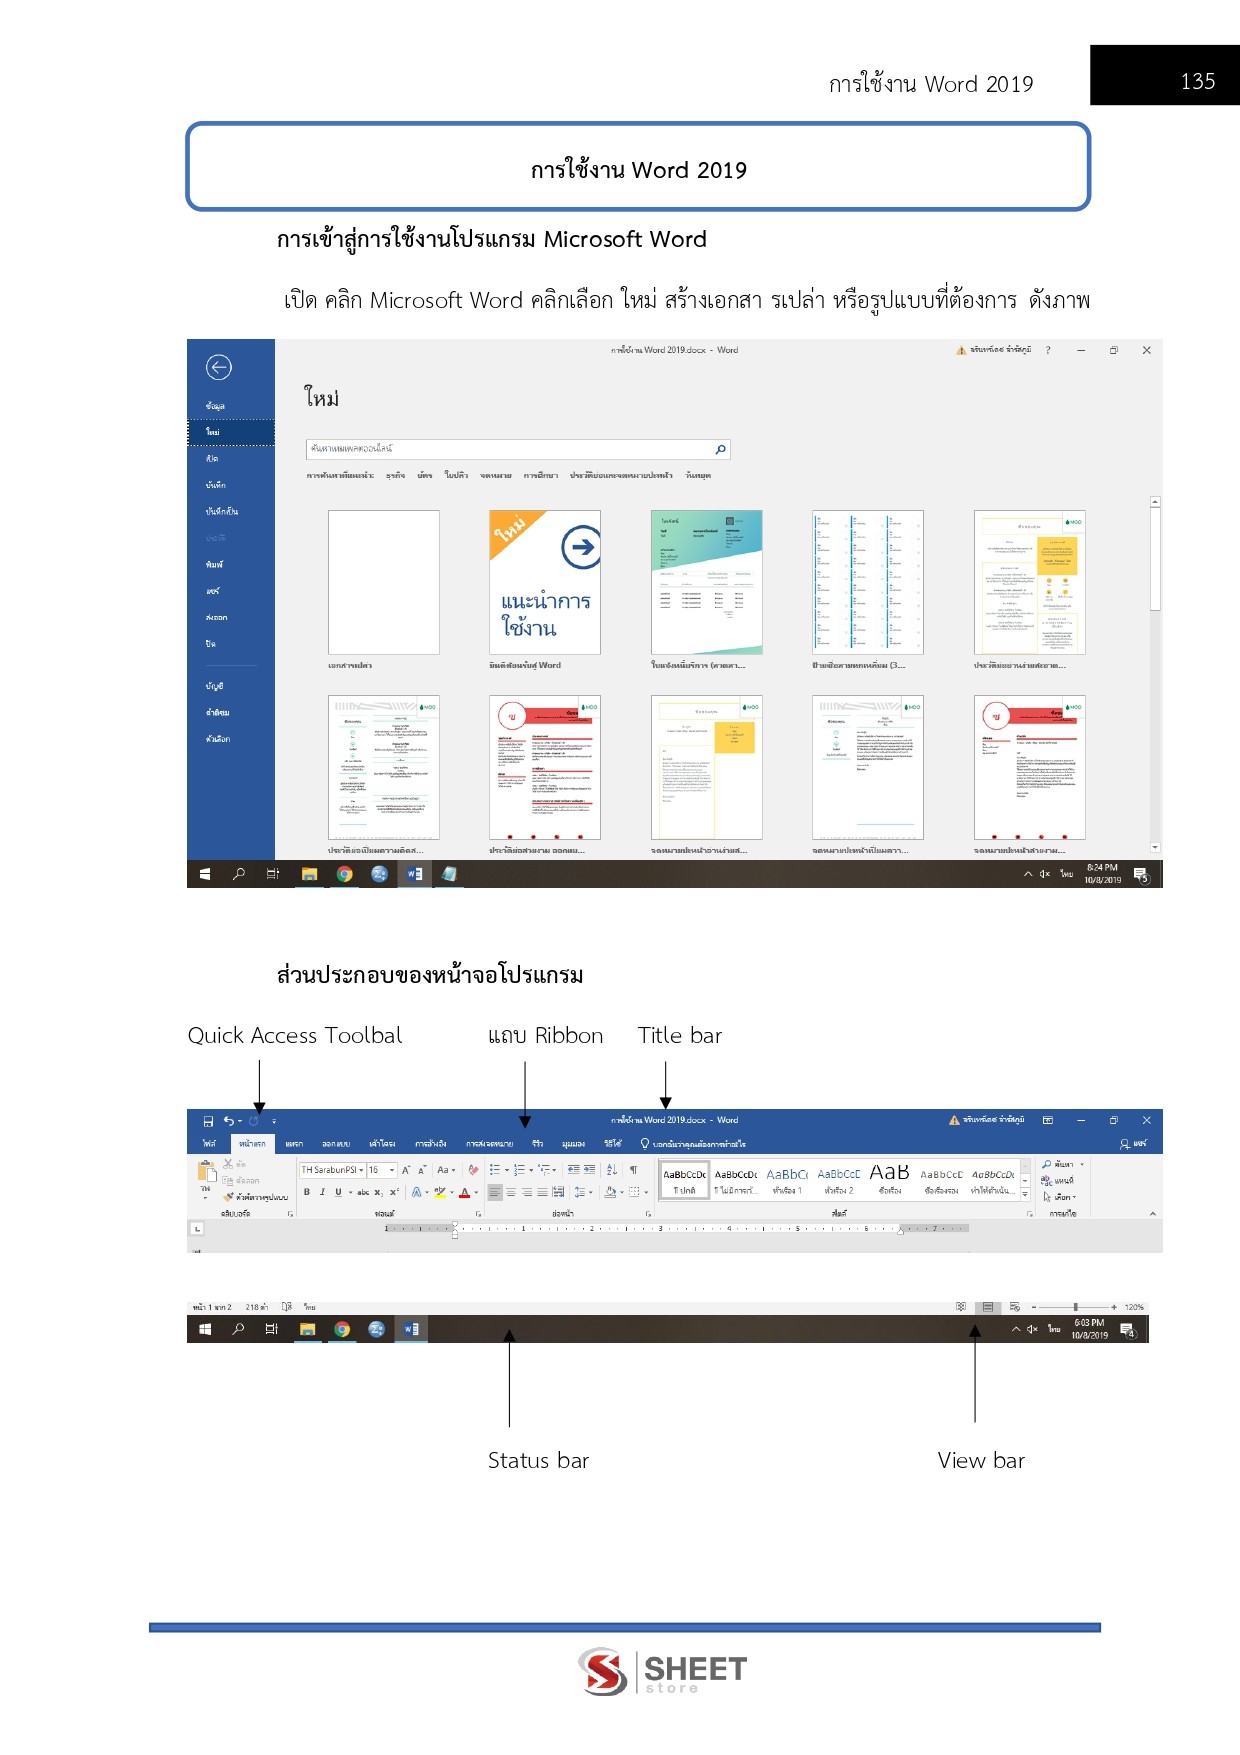Image resolution: width=1240 pixels, height=1755 pixels.
Task: Click the ค้นหา (Find) button in editing group
Action: click(x=1059, y=1165)
